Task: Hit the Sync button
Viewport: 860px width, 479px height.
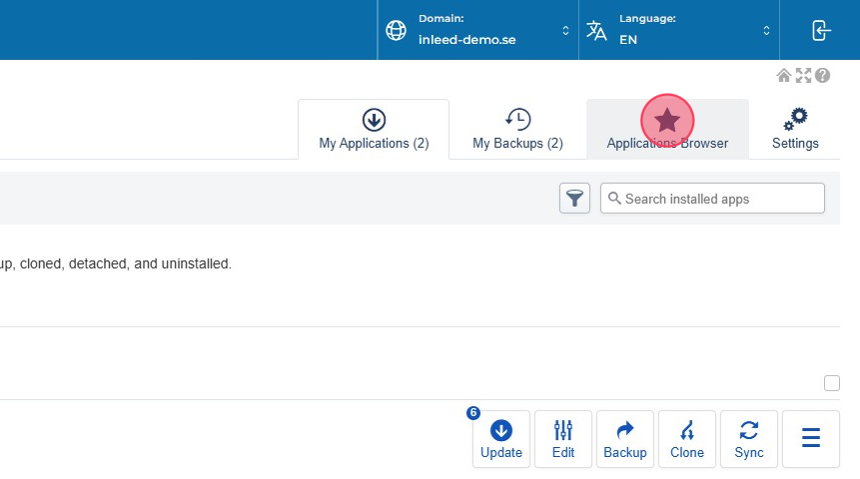Action: pos(749,439)
